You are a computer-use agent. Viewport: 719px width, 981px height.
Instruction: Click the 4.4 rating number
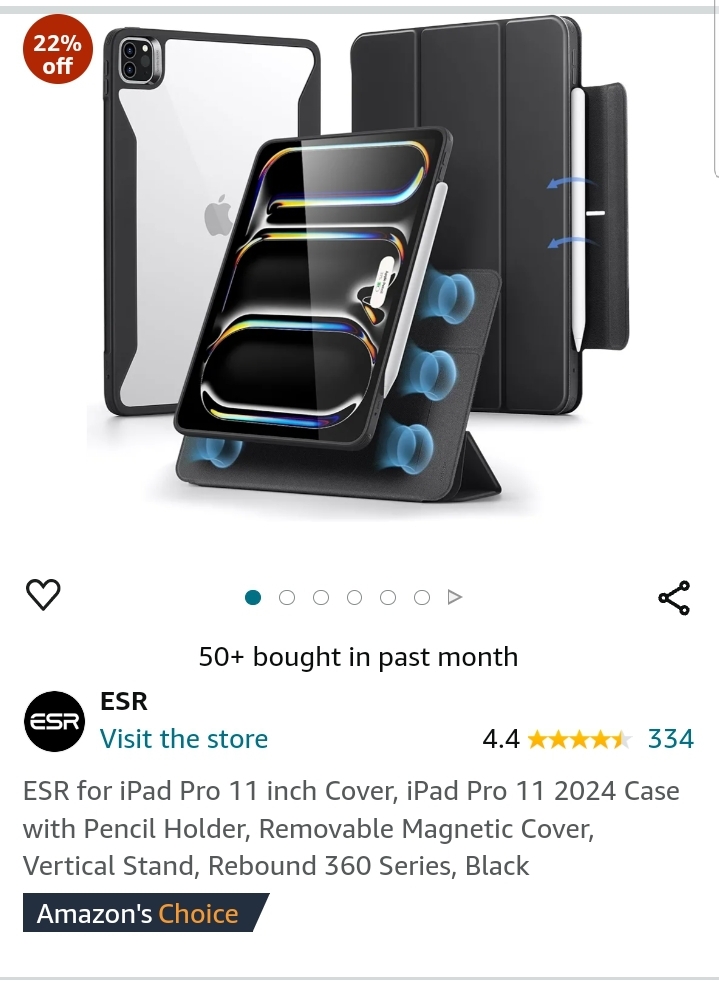501,740
